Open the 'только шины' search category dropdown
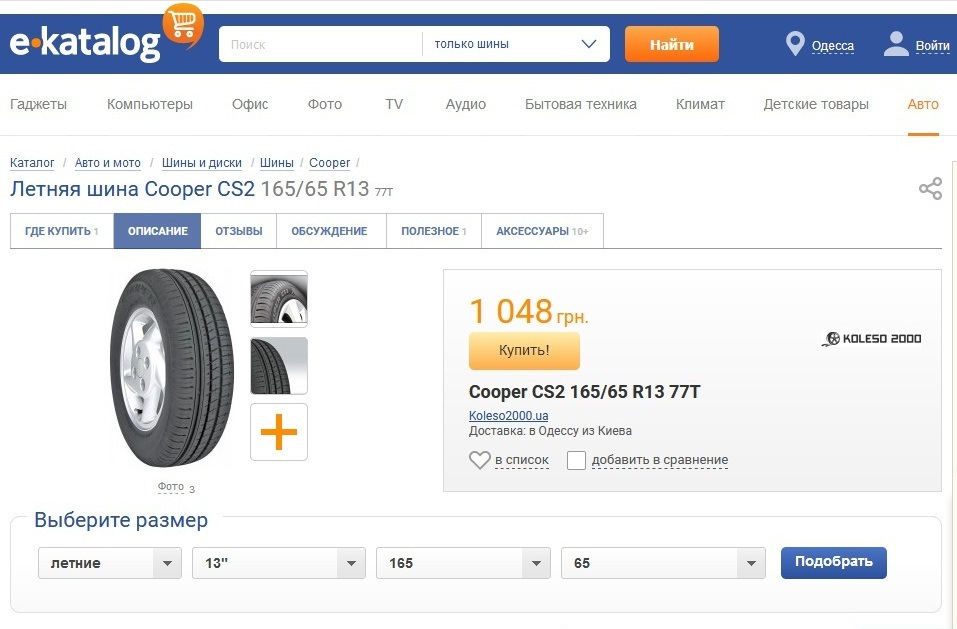 [516, 44]
